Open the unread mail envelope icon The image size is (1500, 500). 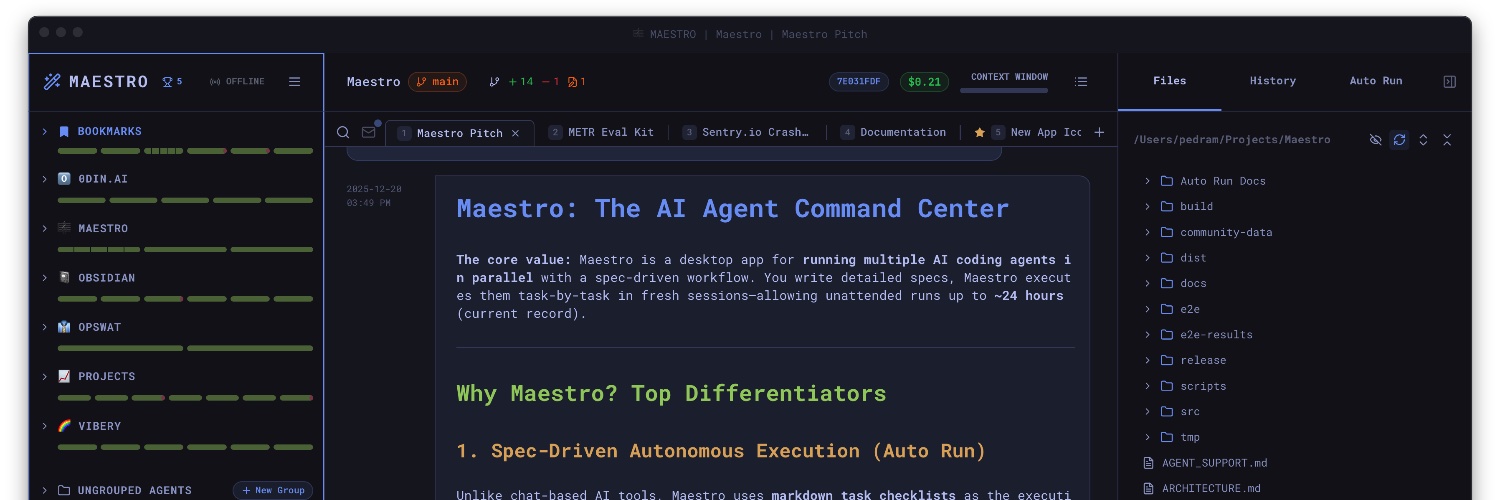pyautogui.click(x=369, y=132)
